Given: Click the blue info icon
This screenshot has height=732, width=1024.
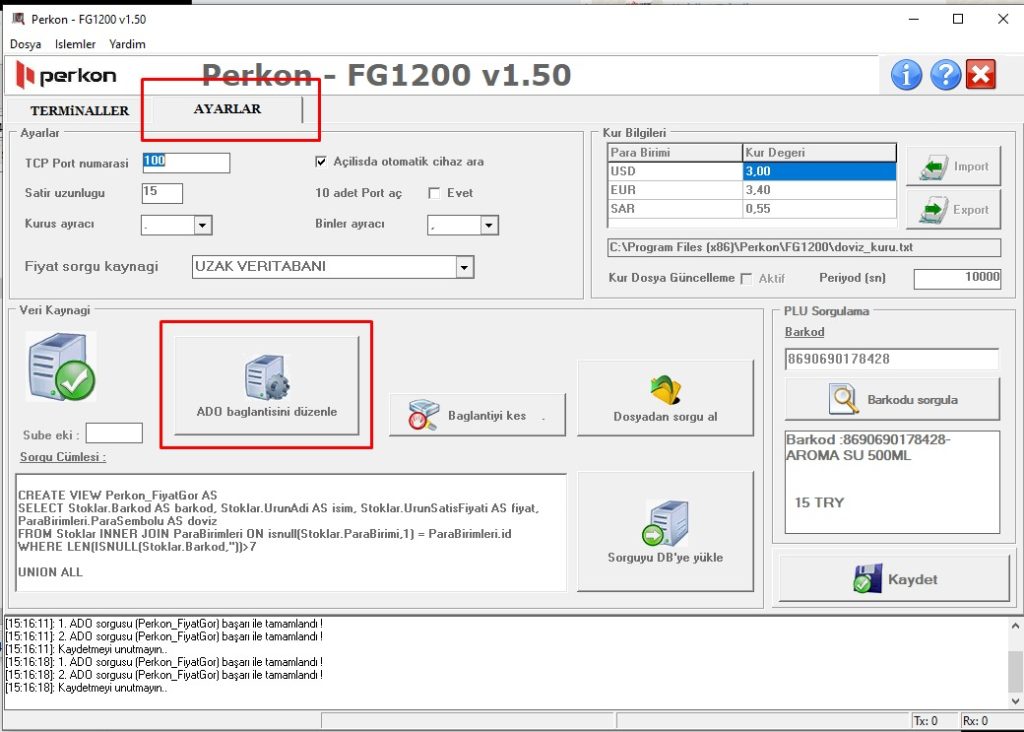Looking at the screenshot, I should [x=906, y=75].
